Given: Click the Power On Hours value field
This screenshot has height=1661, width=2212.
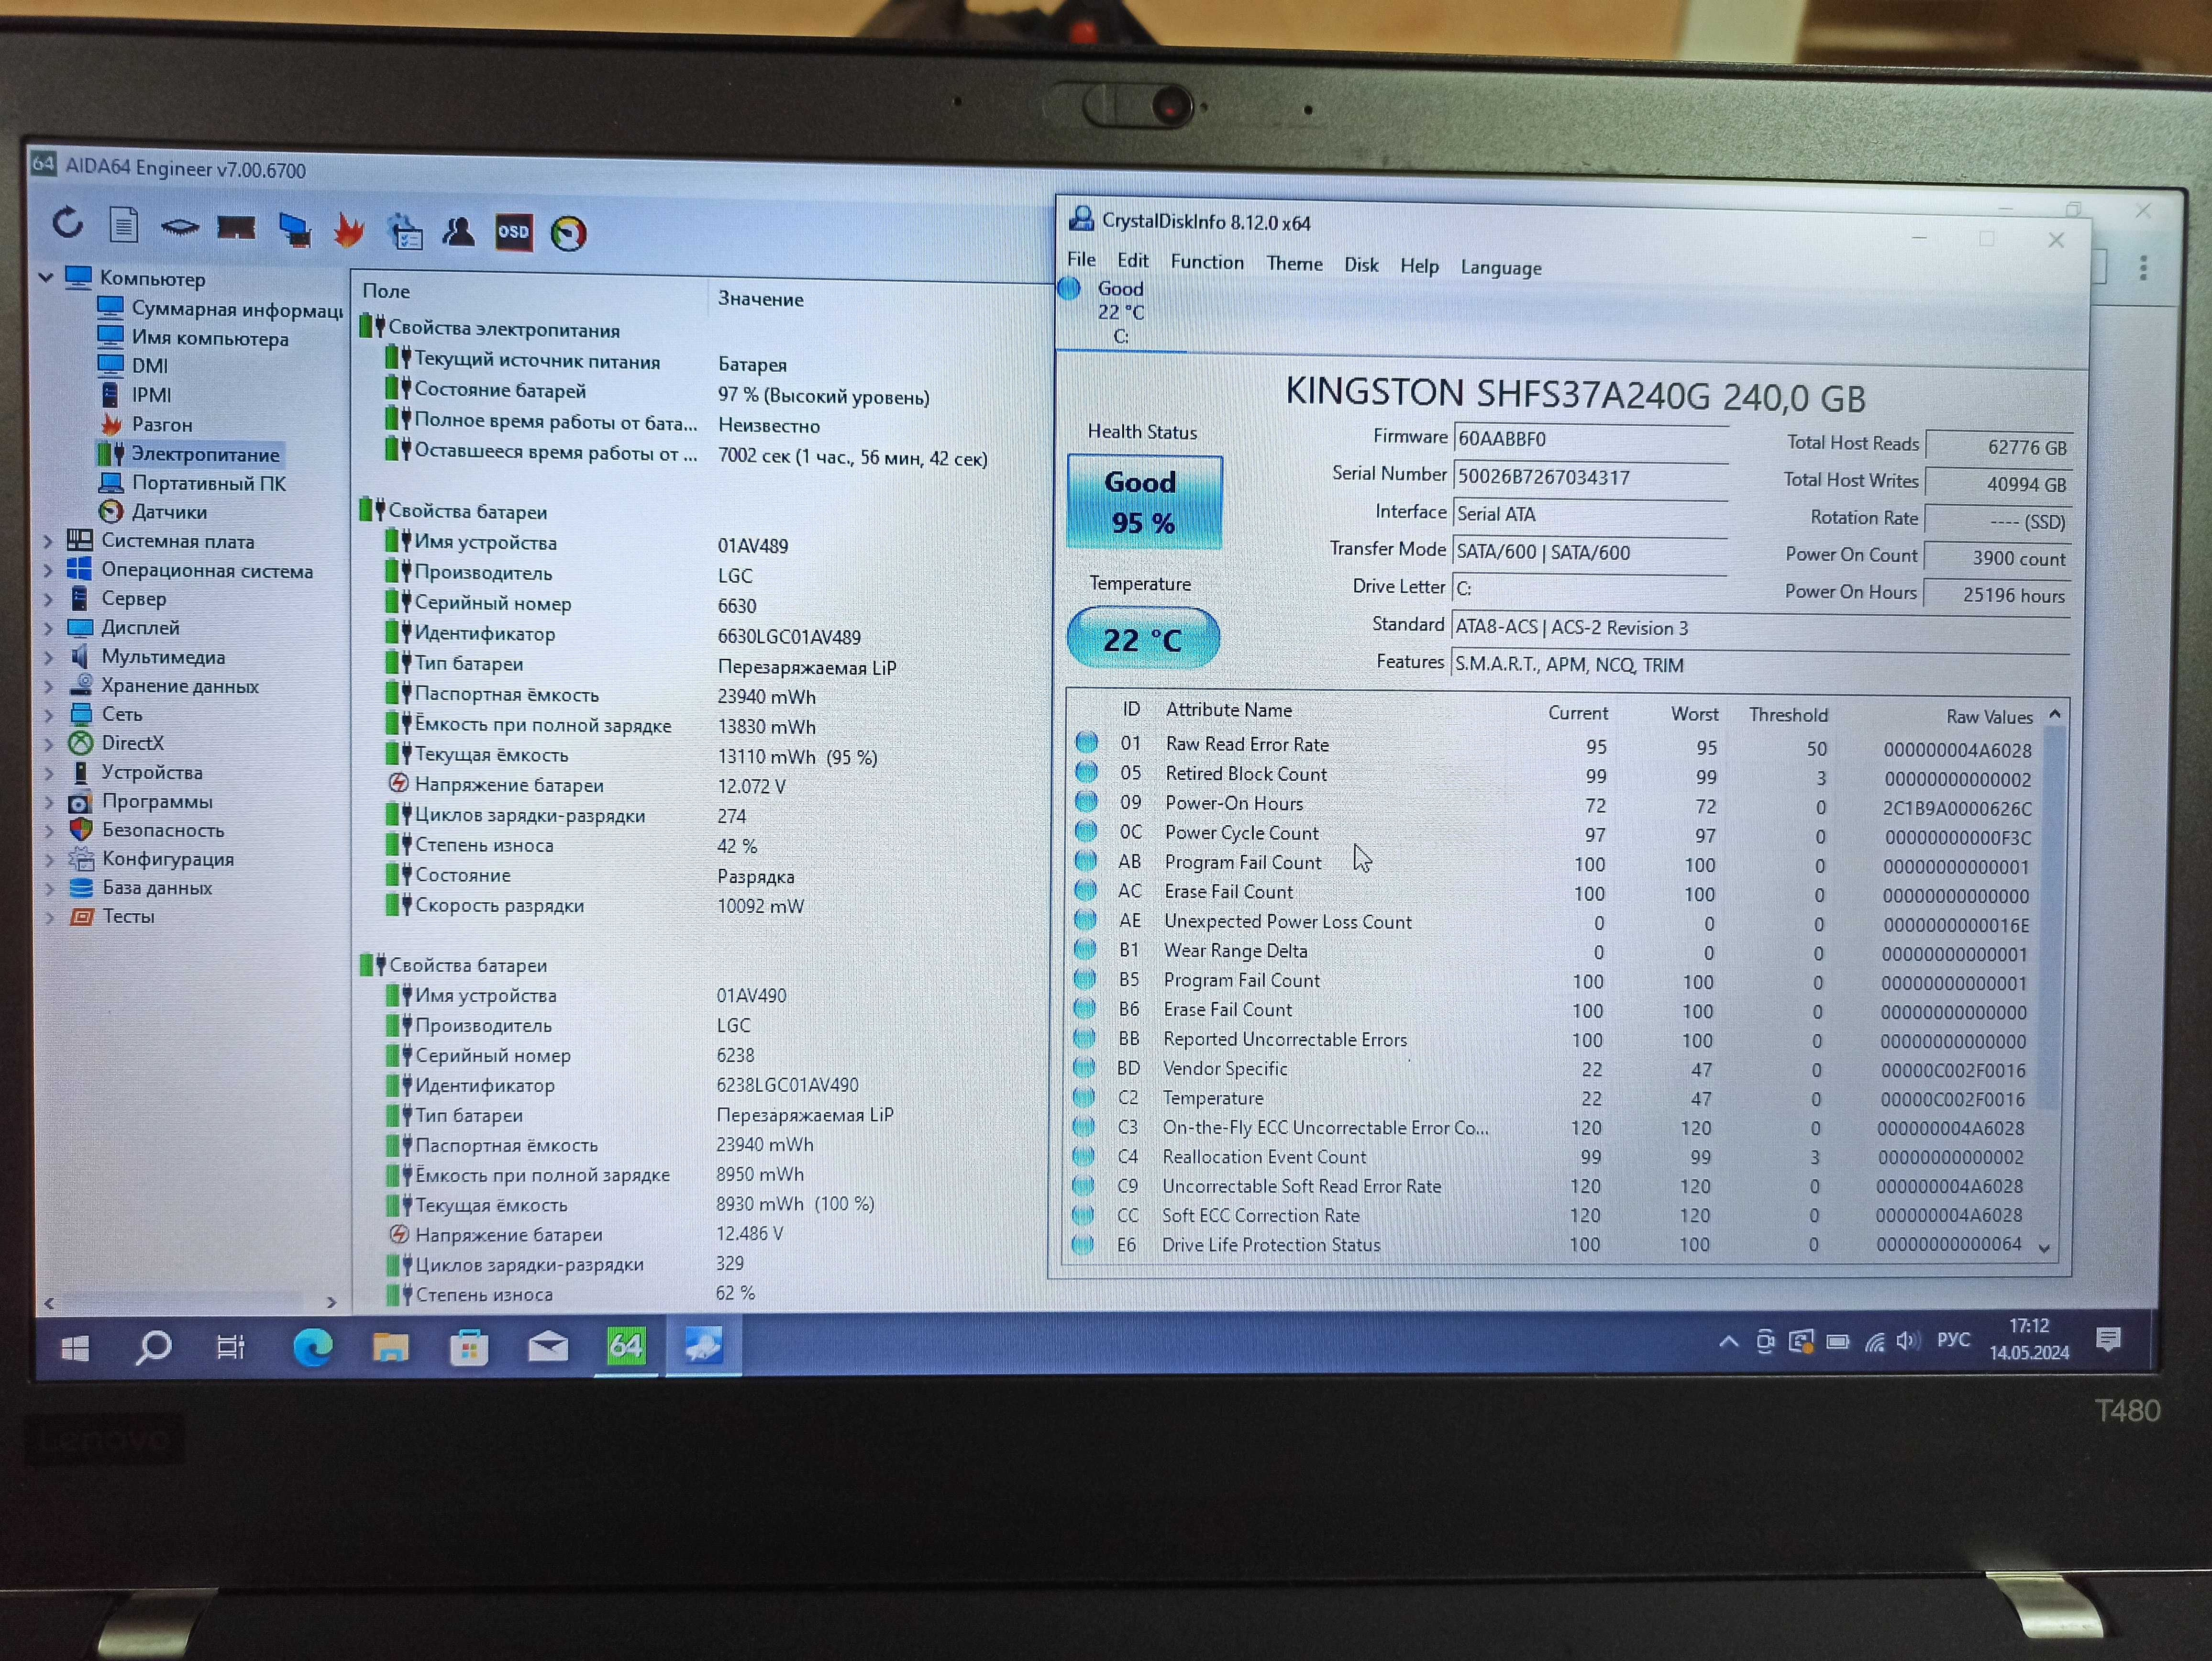Looking at the screenshot, I should [x=1998, y=595].
